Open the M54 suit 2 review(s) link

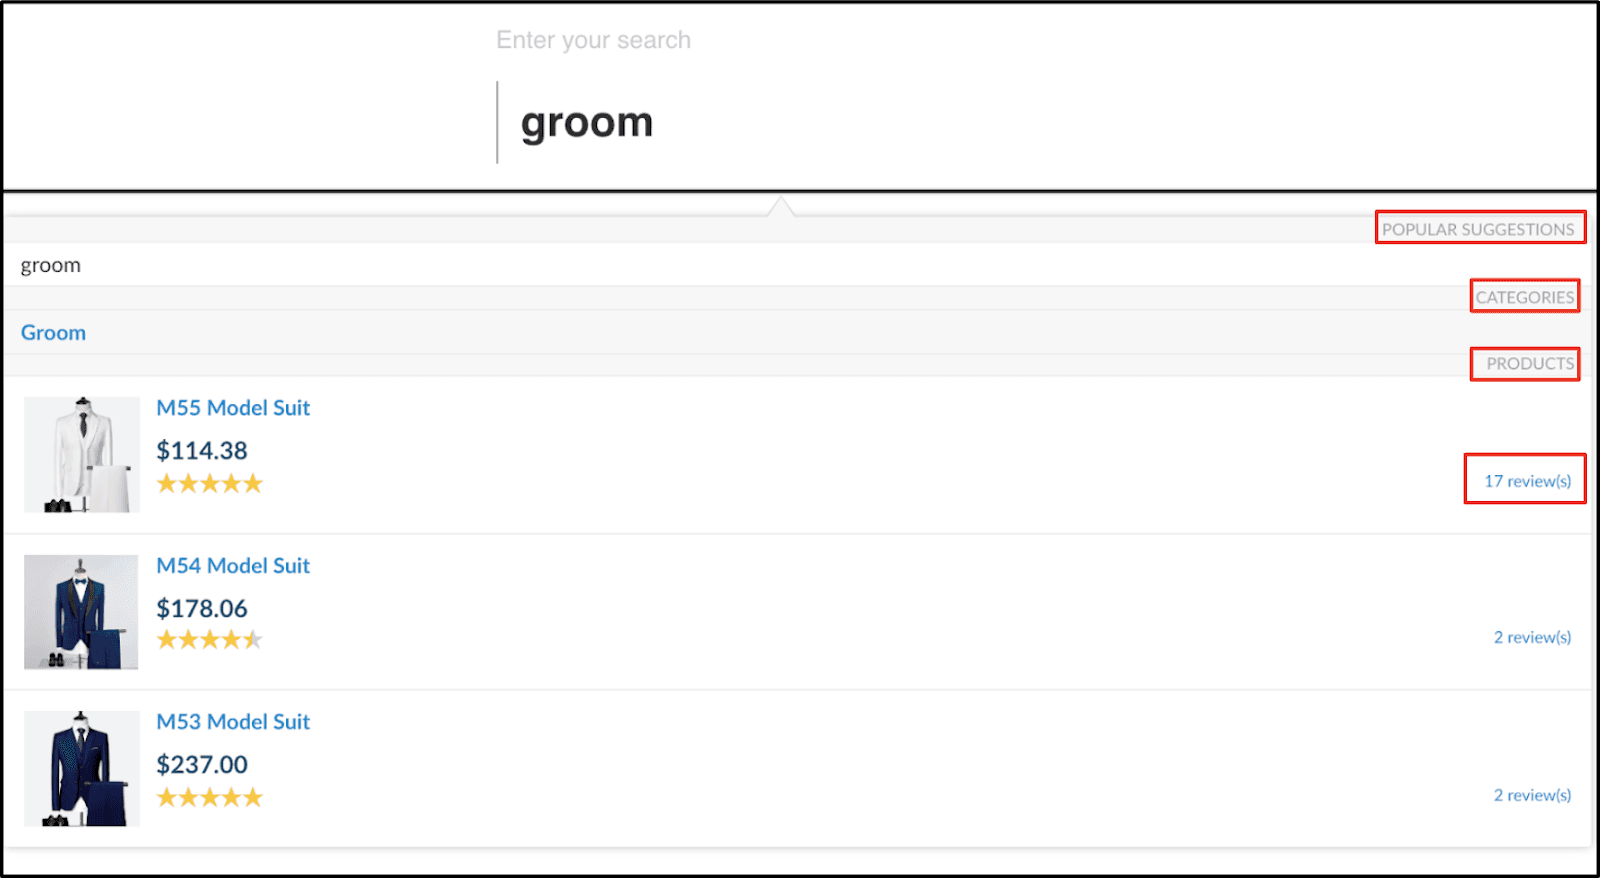1532,638
